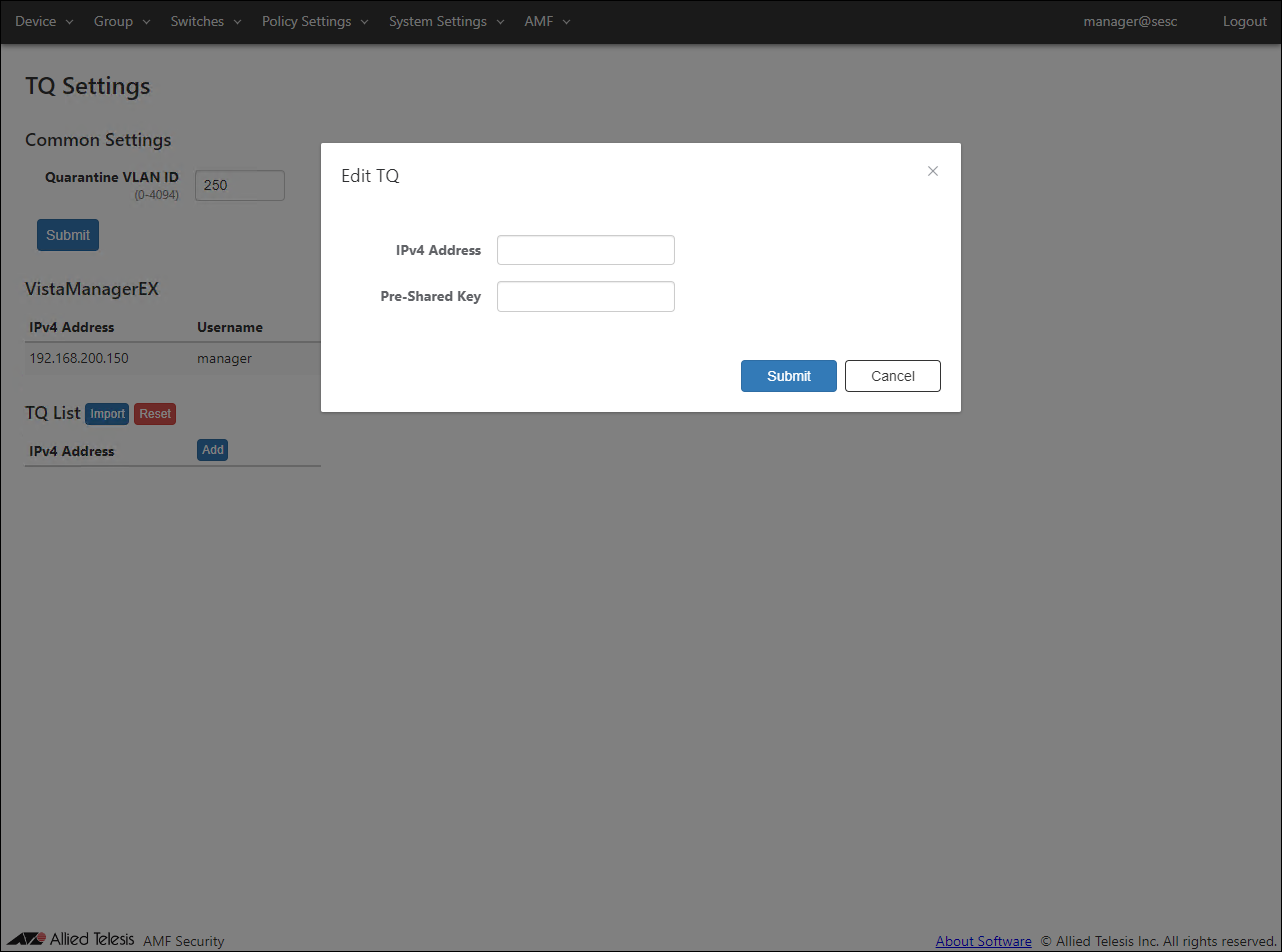The image size is (1282, 952).
Task: Open the Device dropdown menu
Action: (x=44, y=21)
